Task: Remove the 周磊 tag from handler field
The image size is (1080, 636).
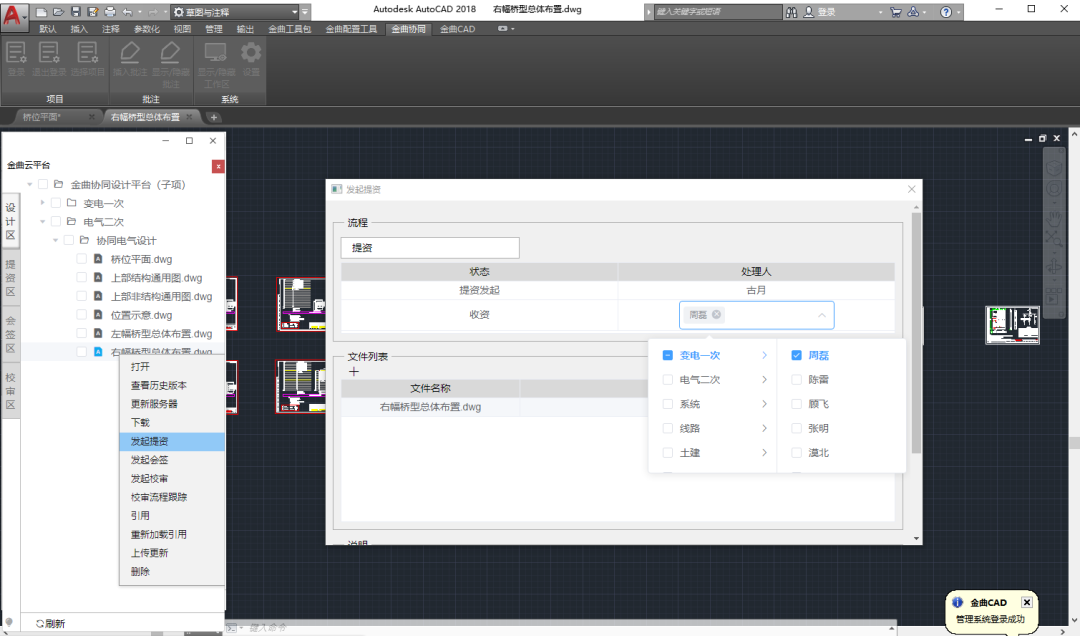Action: [x=717, y=315]
